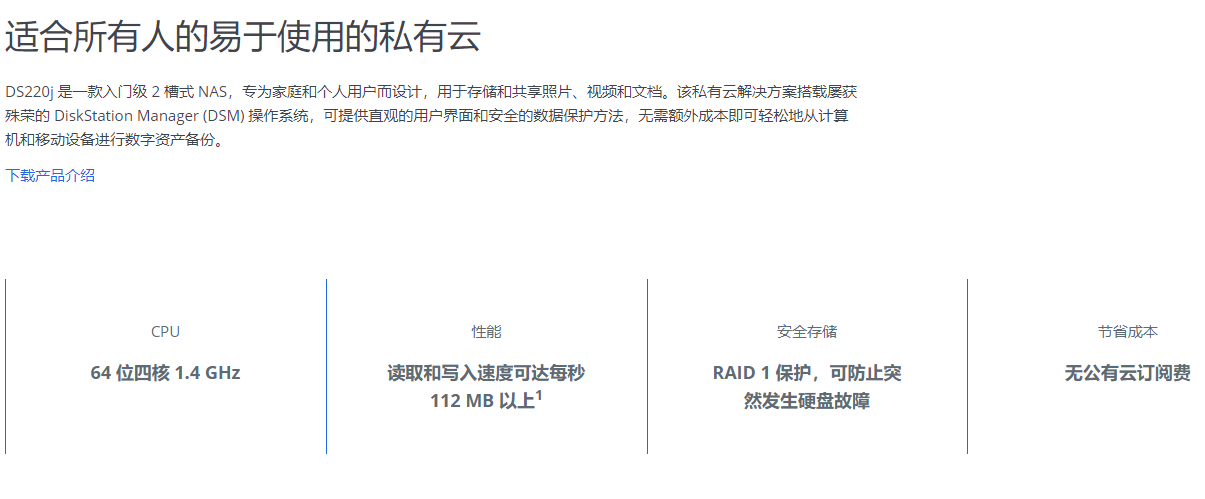Click the 无公有云订阅费 text
The image size is (1205, 499).
tap(1127, 373)
